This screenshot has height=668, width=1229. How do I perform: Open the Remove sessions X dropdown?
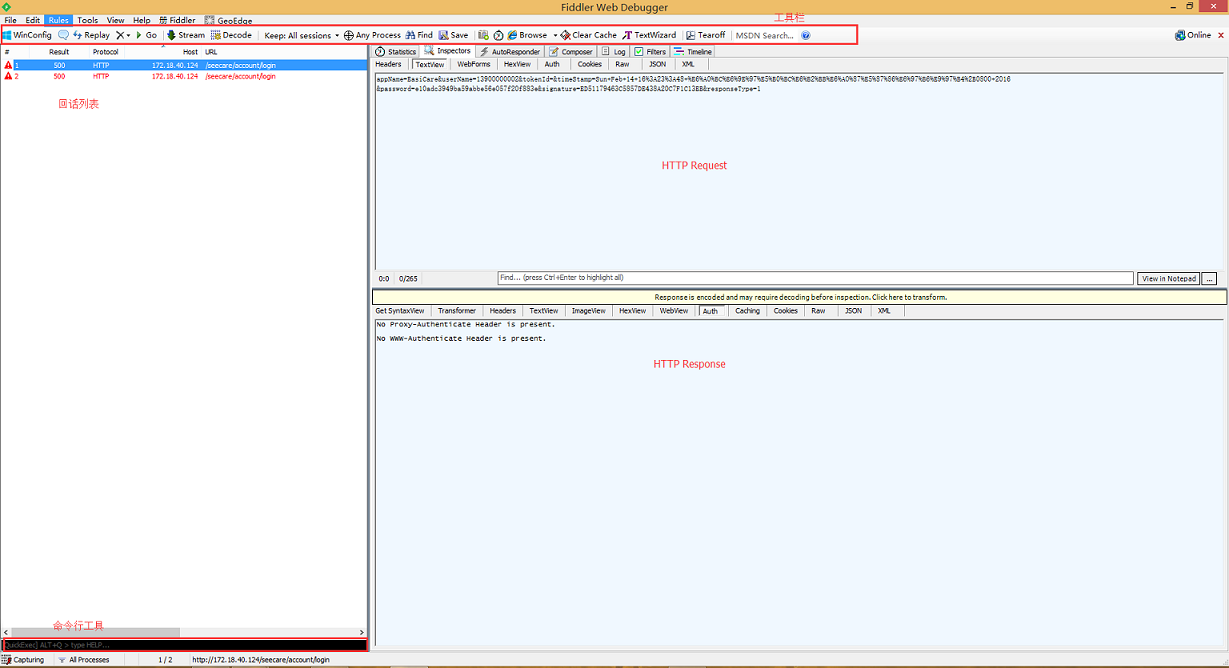click(123, 35)
